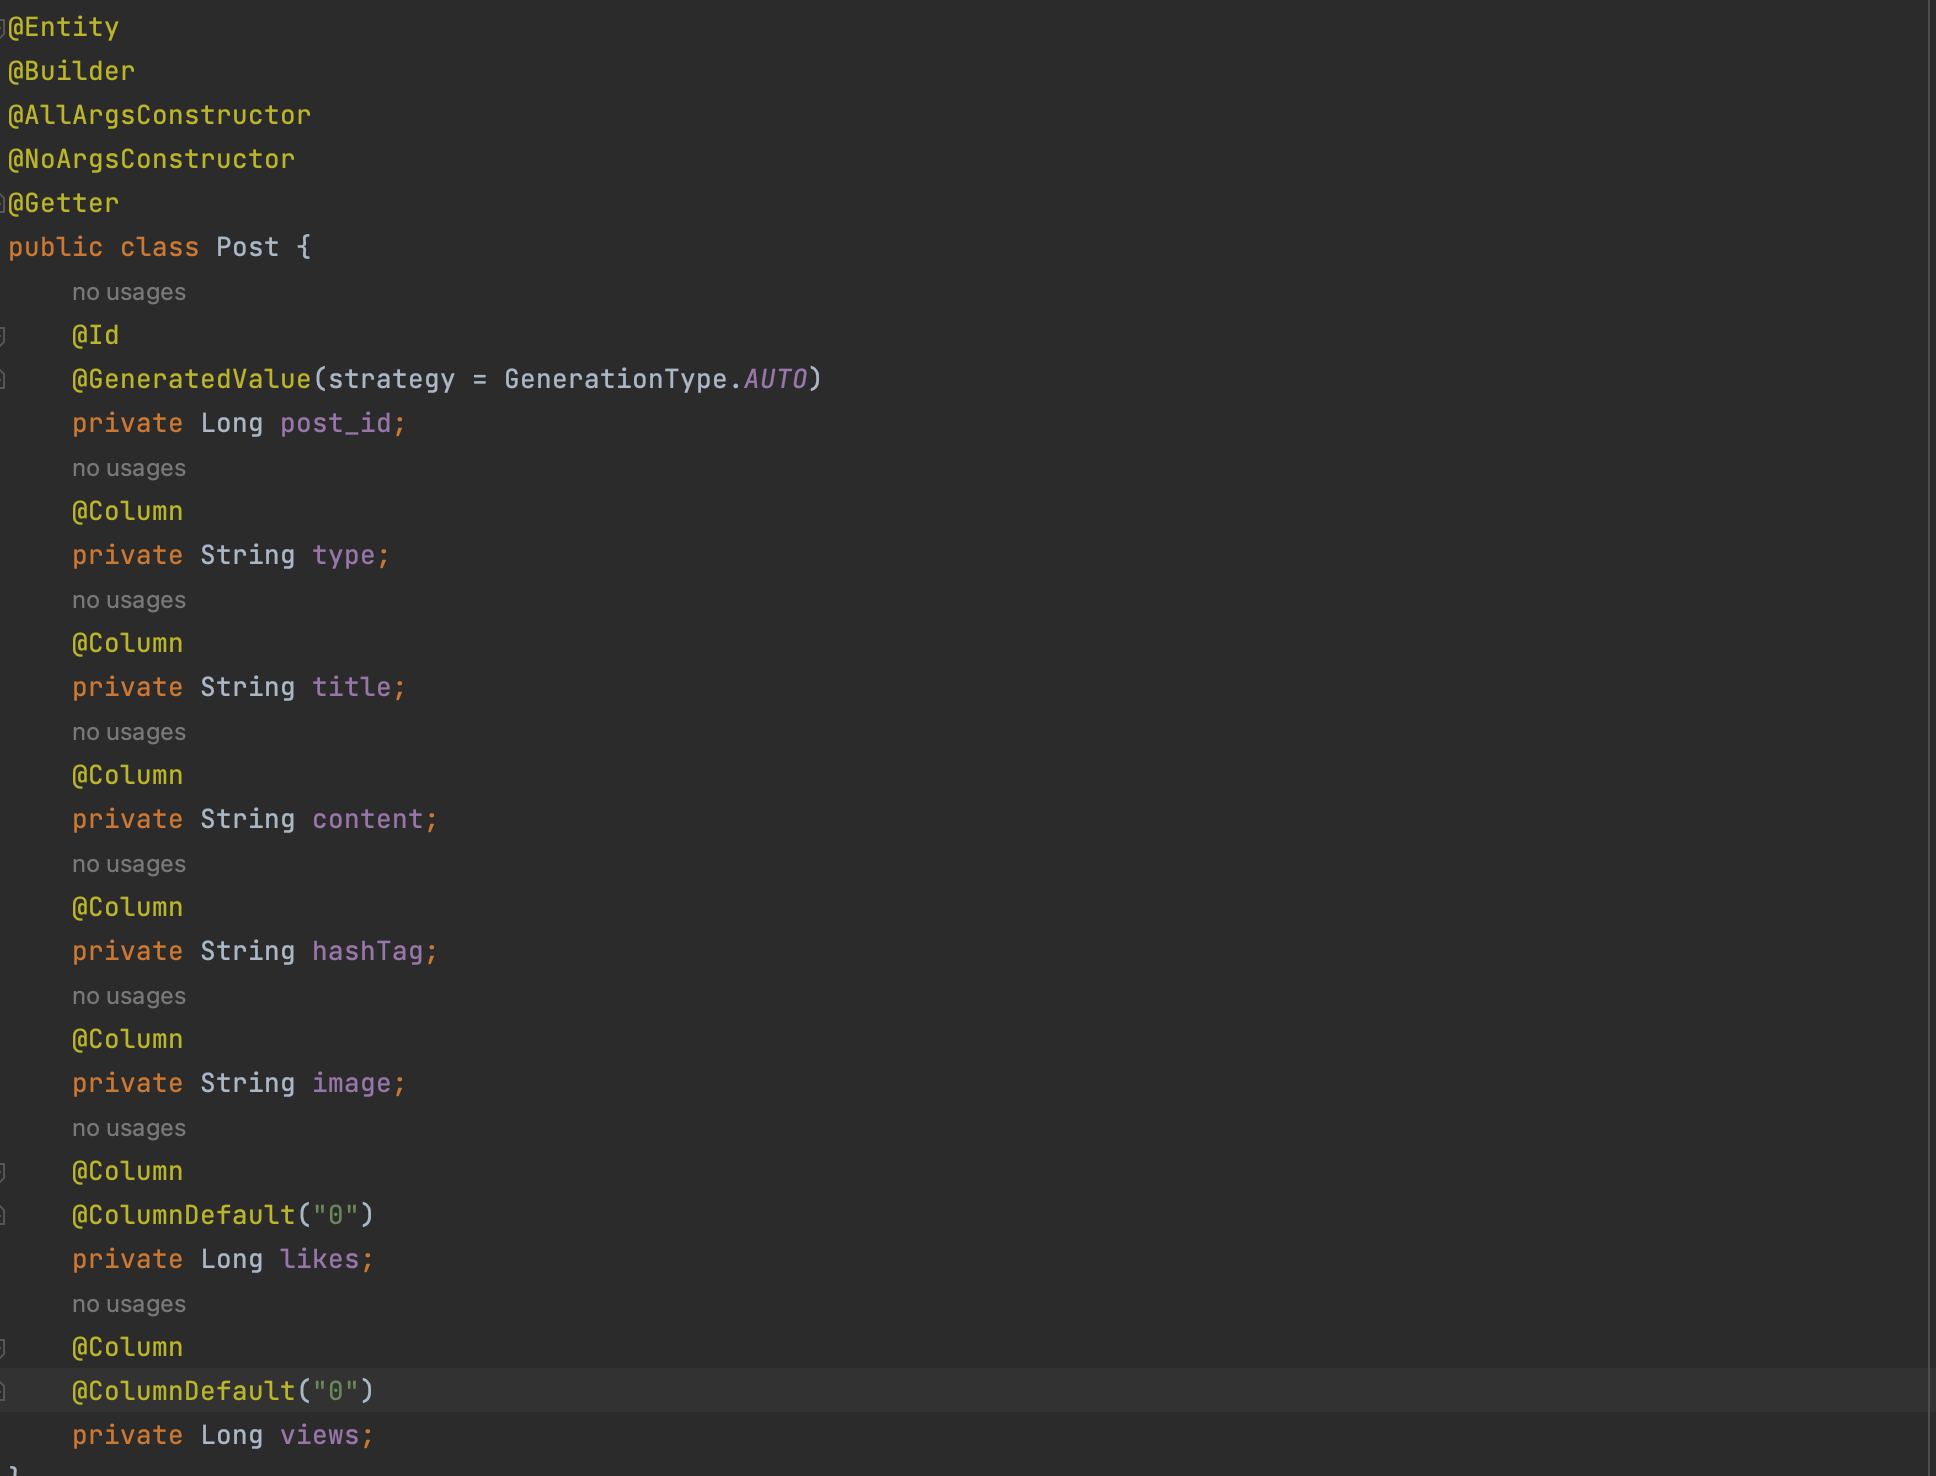Click the @NoArgsConstructor annotation

(x=152, y=159)
